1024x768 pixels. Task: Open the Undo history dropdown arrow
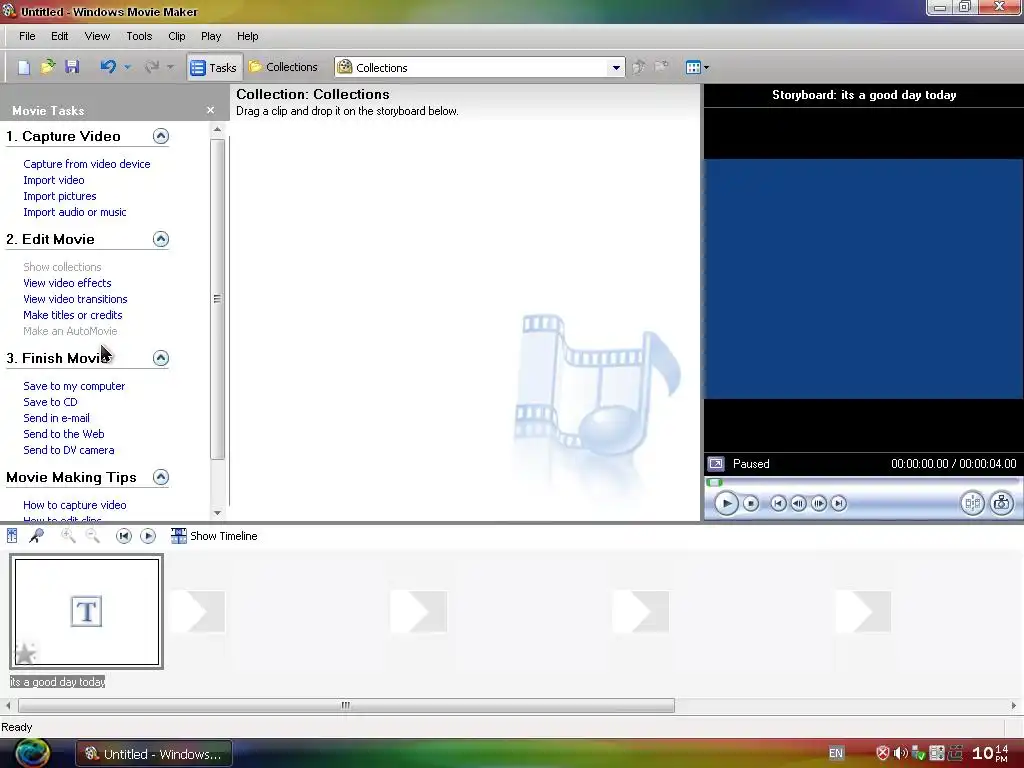127,67
